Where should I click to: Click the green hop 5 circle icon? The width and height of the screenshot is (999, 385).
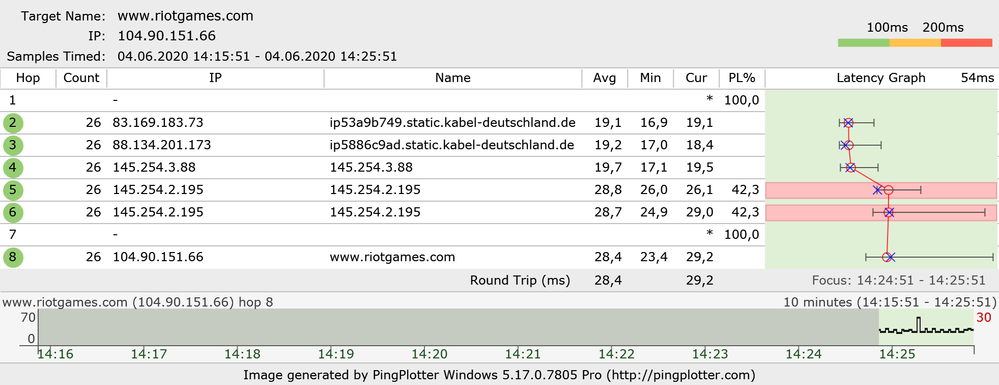pos(13,190)
